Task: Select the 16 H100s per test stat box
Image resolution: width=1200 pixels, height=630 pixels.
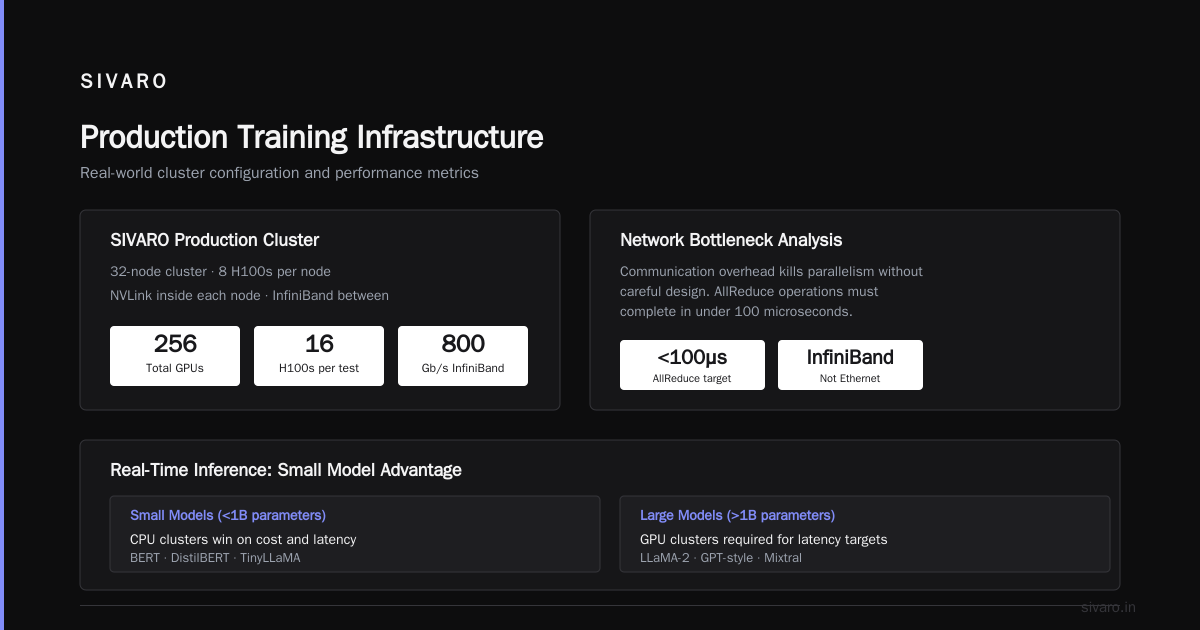Action: 319,356
